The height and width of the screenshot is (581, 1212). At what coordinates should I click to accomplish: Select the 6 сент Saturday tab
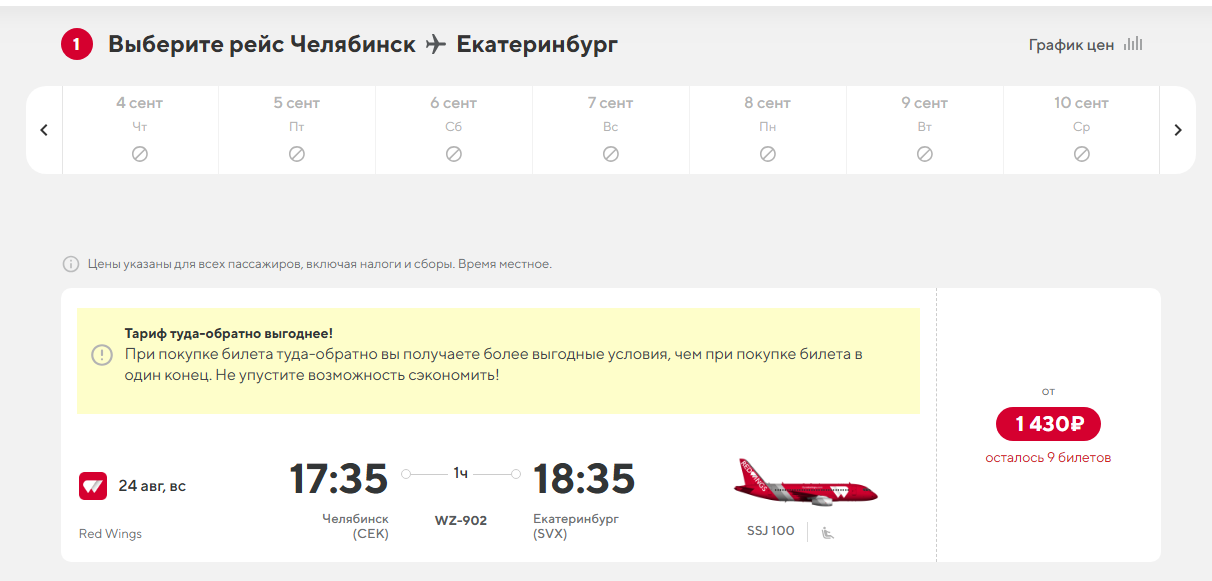(454, 130)
